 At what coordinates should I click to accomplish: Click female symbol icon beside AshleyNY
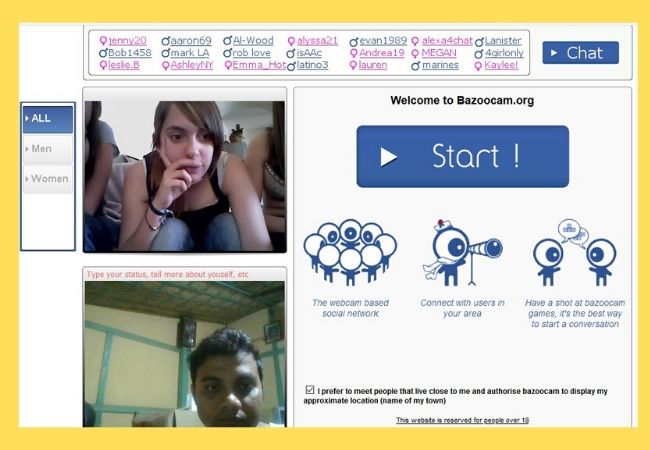pyautogui.click(x=165, y=65)
